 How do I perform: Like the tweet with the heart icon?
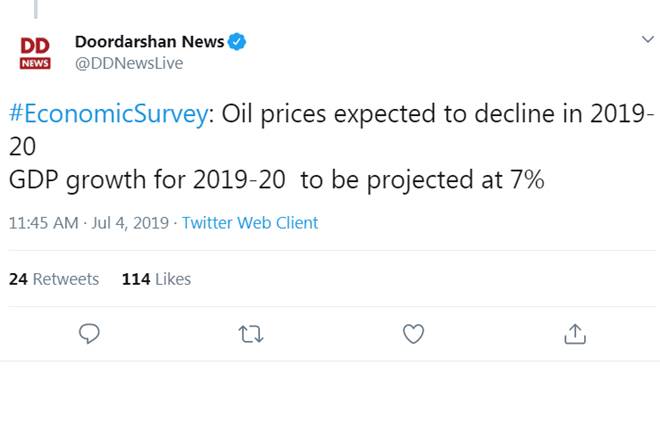pos(413,333)
